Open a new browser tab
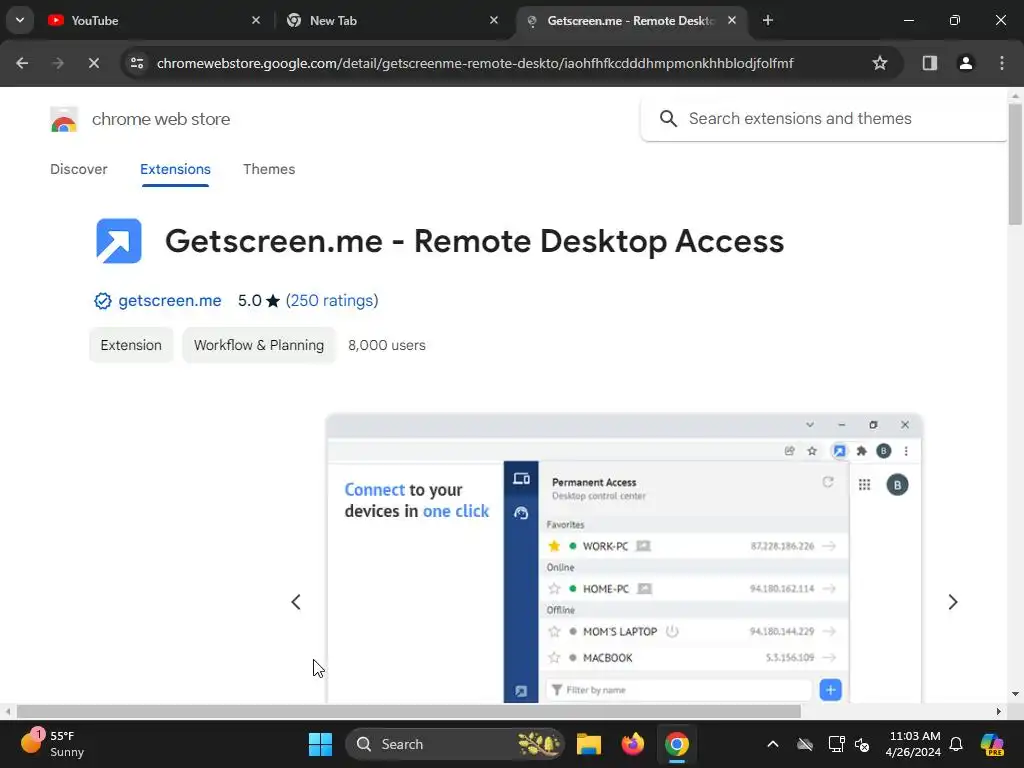This screenshot has width=1024, height=768. 768,20
